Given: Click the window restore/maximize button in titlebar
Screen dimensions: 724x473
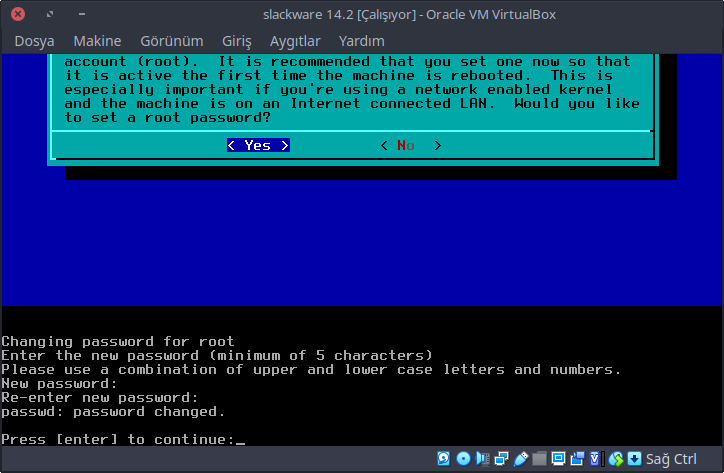Looking at the screenshot, I should (x=50, y=14).
